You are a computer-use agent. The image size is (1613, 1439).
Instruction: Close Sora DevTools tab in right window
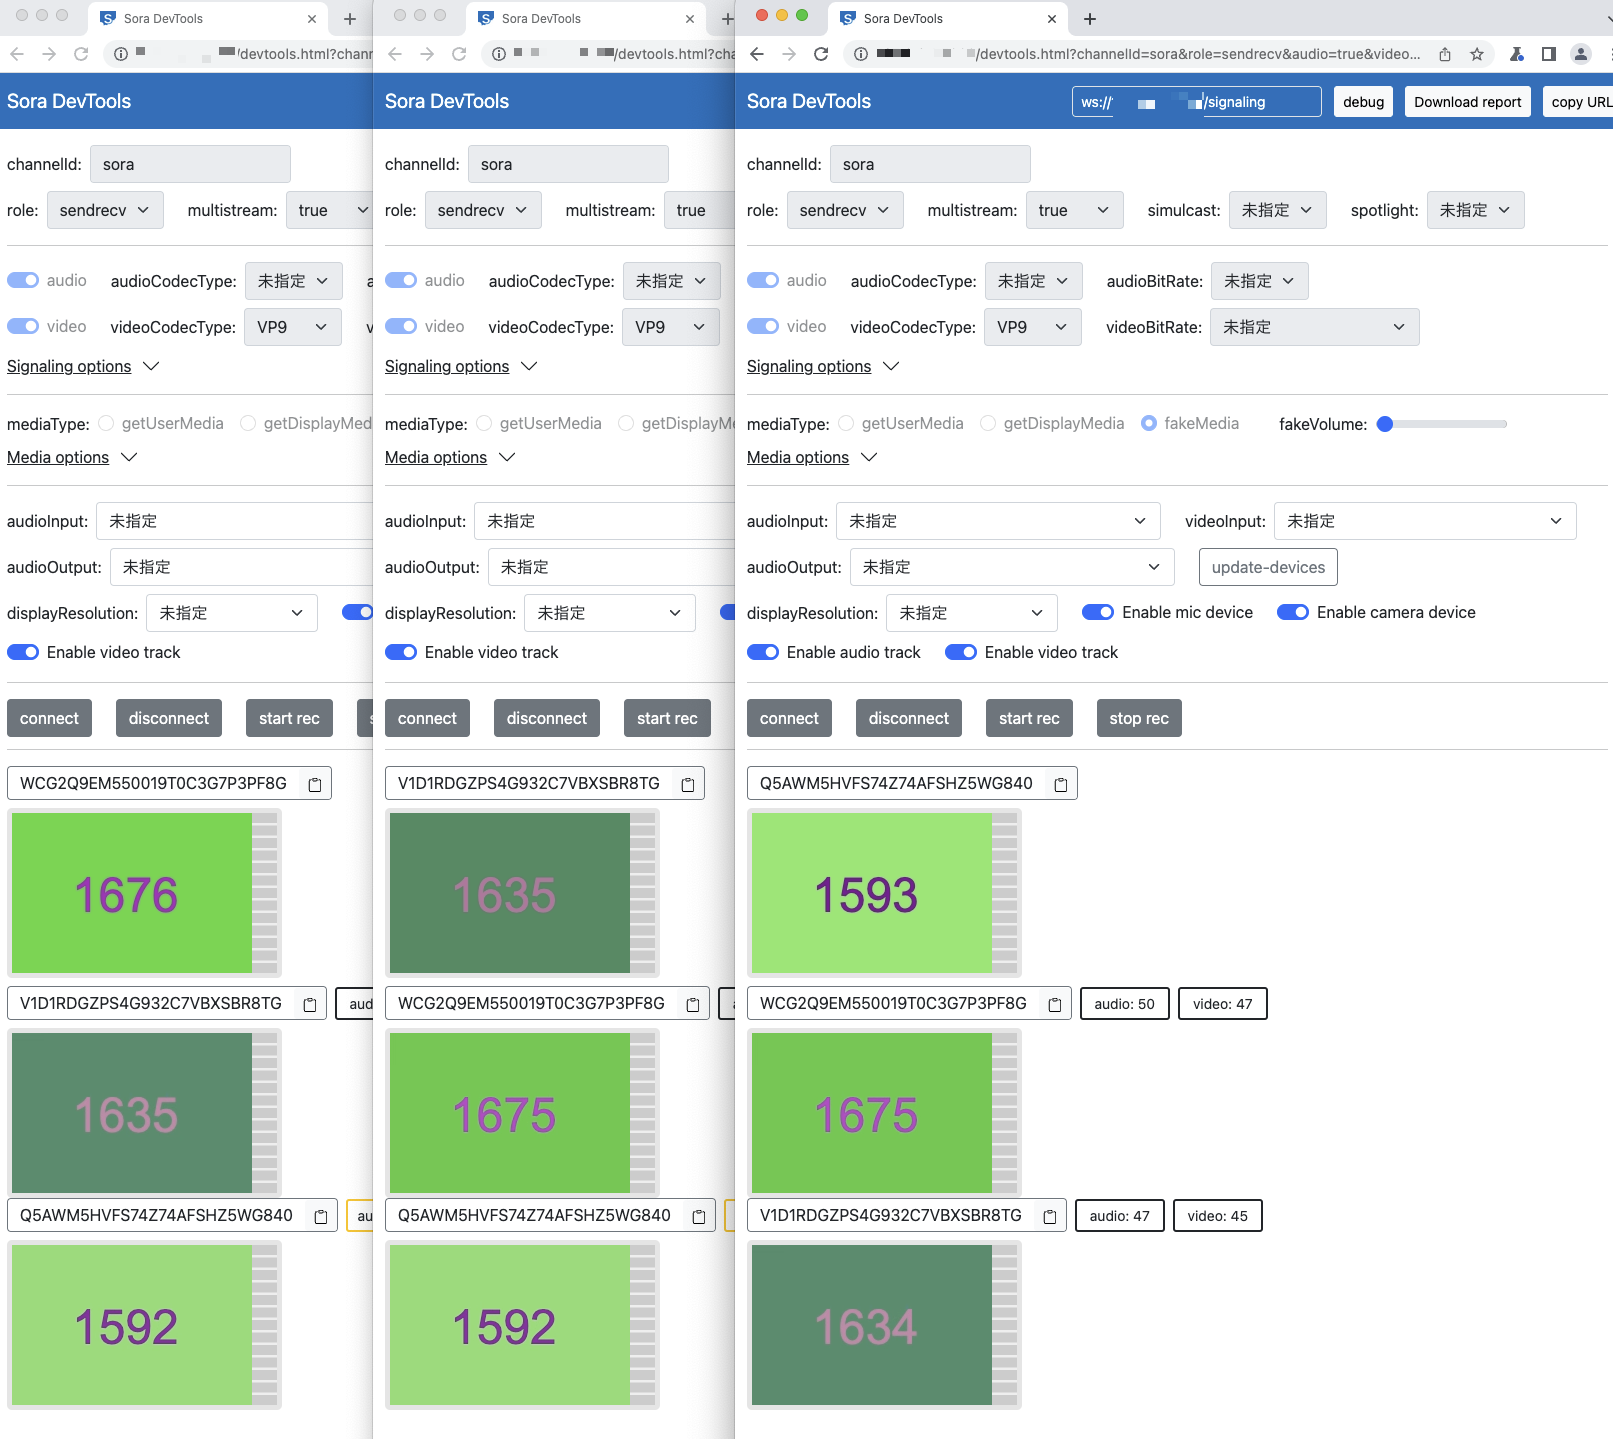coord(1051,19)
